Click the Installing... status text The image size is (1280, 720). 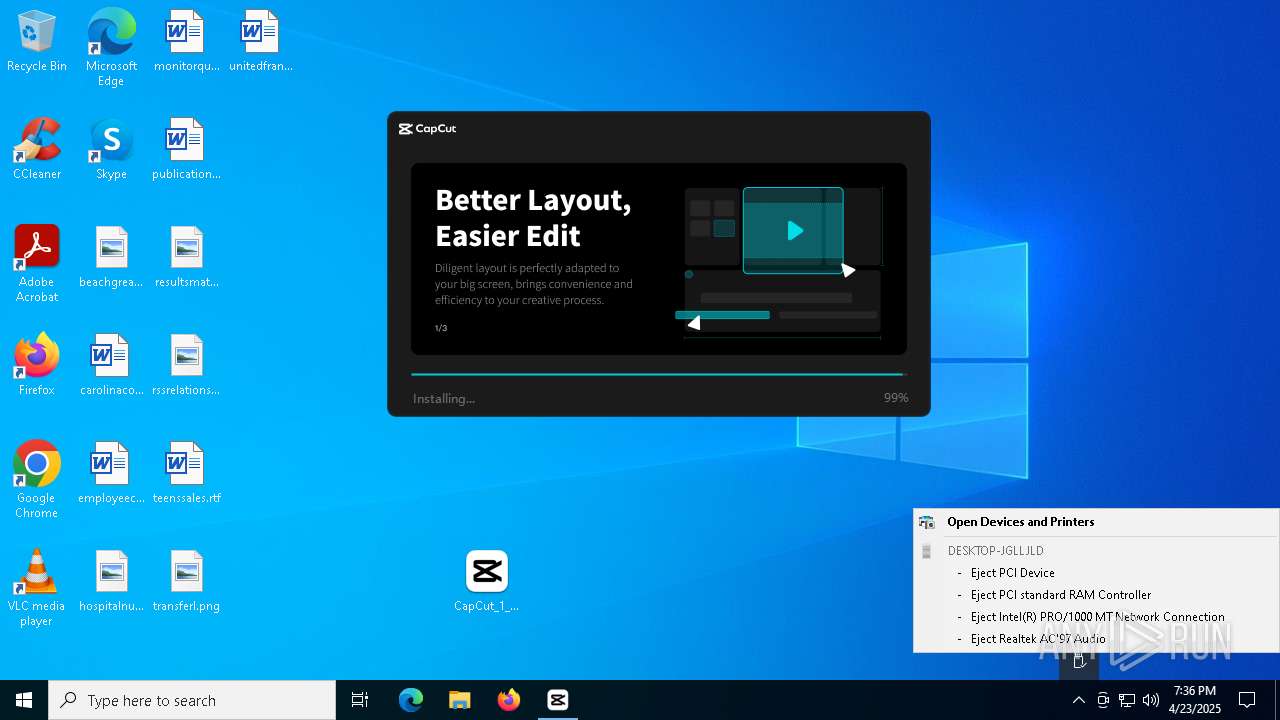(444, 398)
